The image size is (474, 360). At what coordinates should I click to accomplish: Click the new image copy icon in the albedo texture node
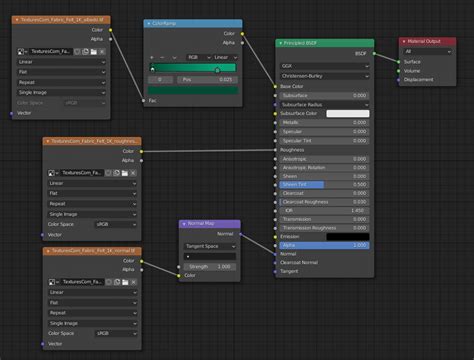[85, 52]
